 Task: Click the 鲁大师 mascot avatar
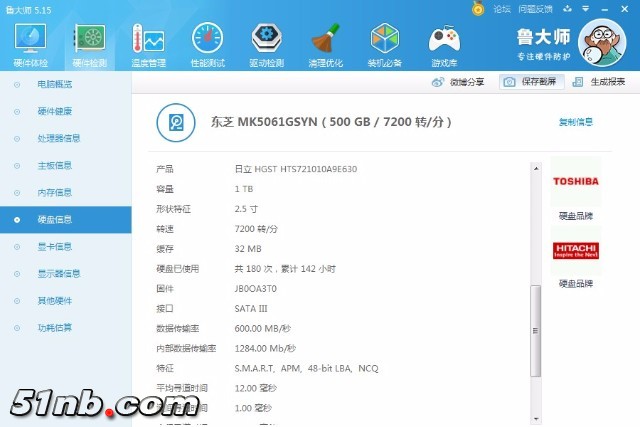(x=602, y=42)
